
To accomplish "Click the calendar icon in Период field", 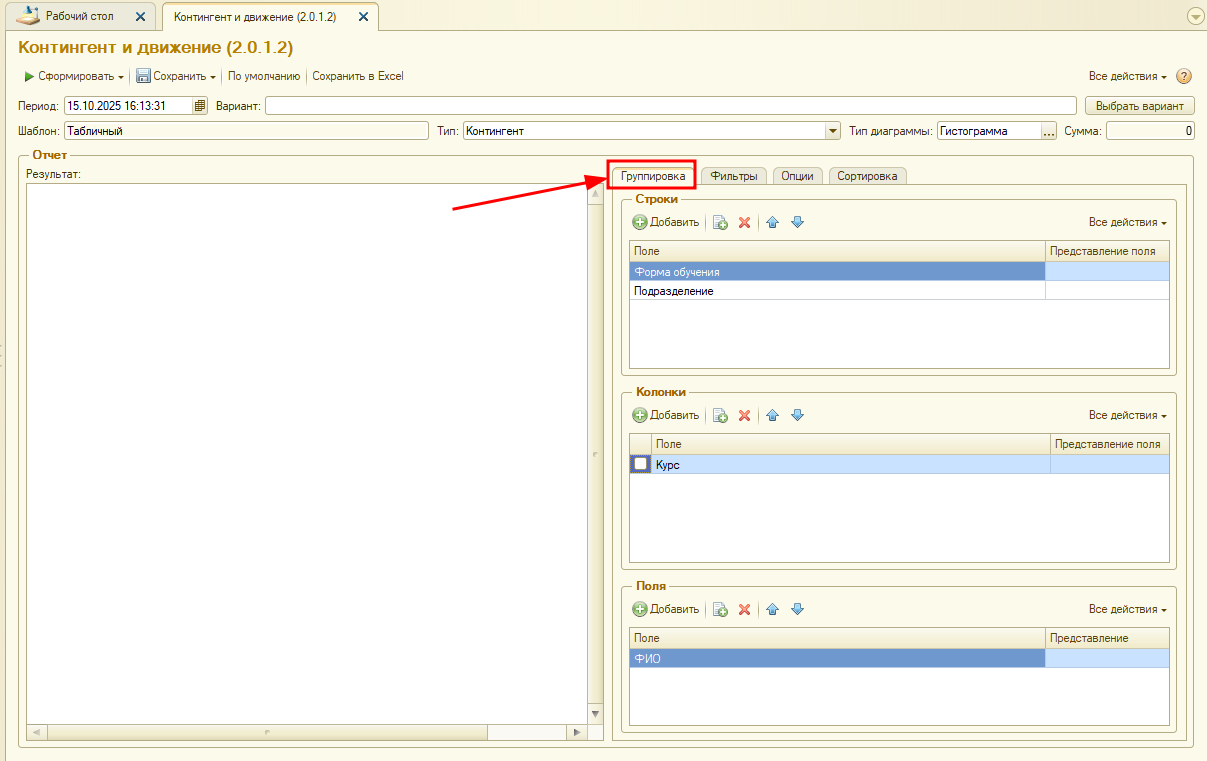I will click(x=200, y=106).
